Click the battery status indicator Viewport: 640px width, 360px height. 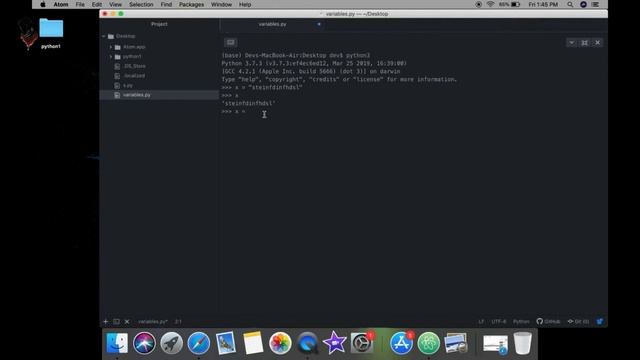coord(510,4)
